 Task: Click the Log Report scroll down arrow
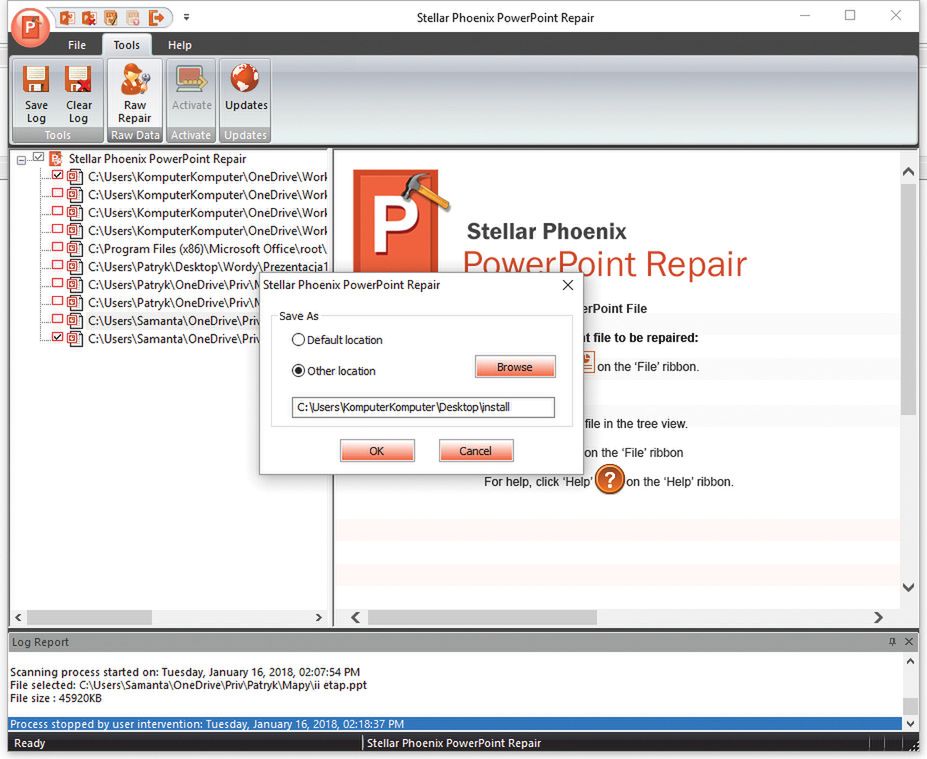click(910, 724)
